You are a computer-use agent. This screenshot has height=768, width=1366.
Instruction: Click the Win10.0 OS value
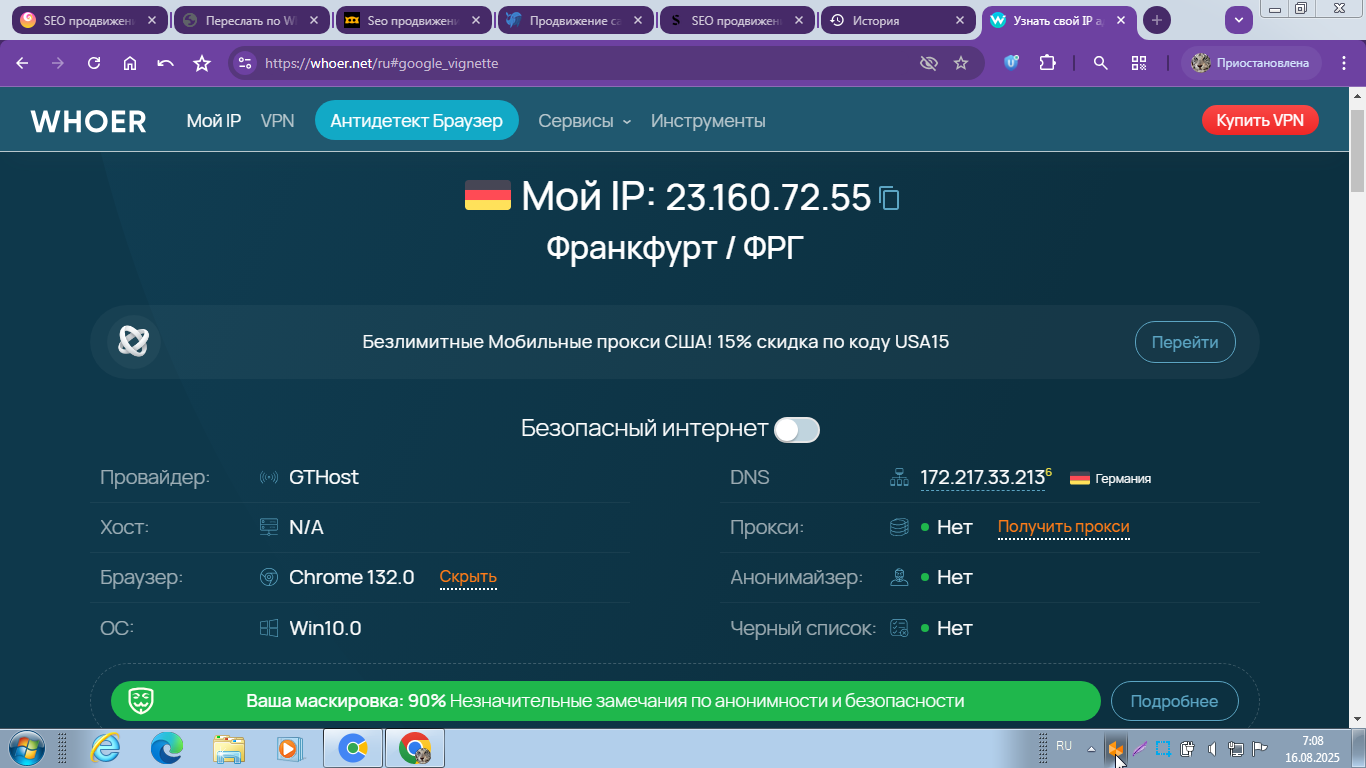(325, 628)
